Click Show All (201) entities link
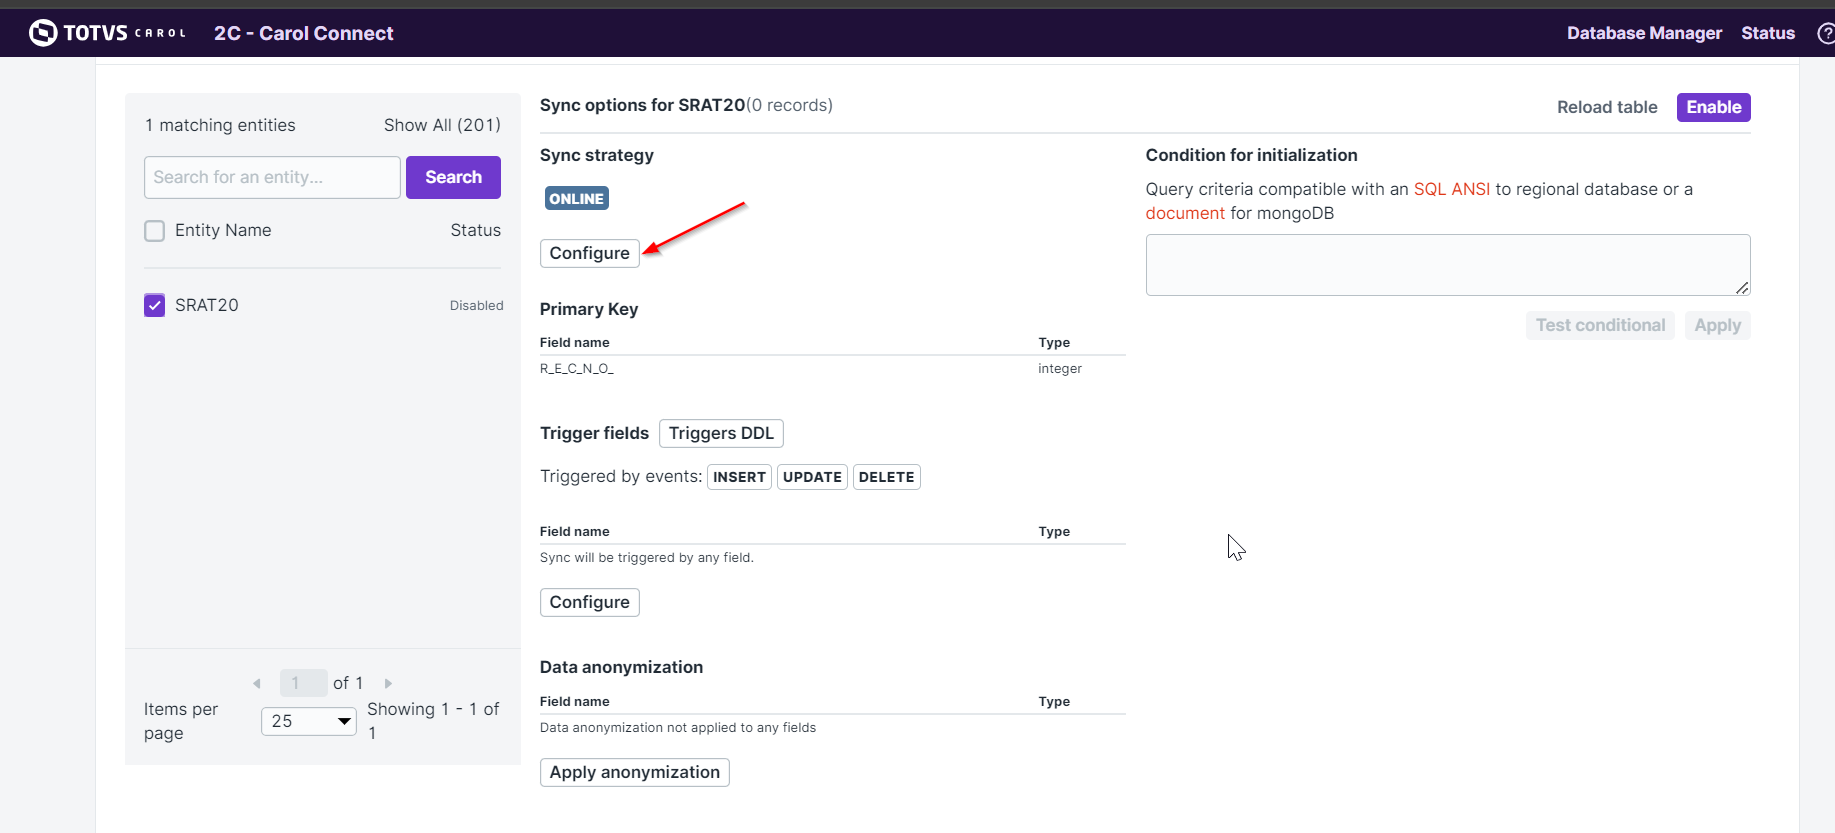Viewport: 1835px width, 833px height. 442,125
